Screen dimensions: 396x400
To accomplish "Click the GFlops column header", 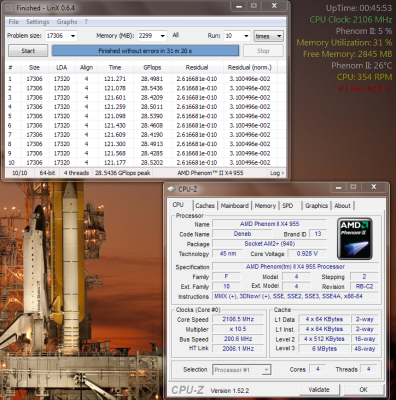I will pyautogui.click(x=152, y=67).
